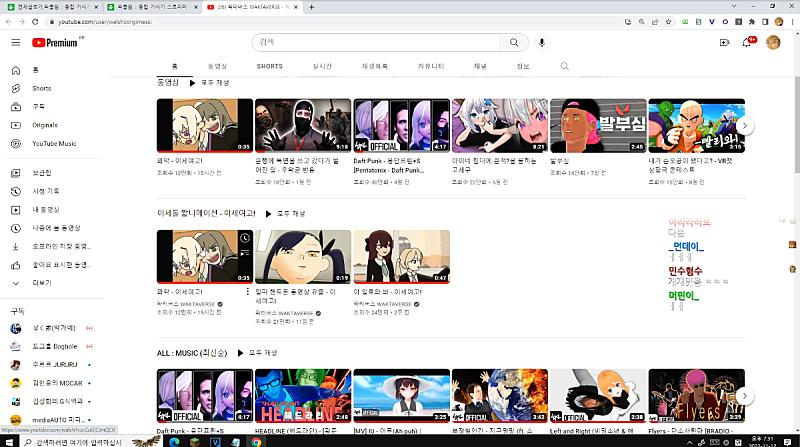Open the Chrome extensions puzzle icon
The height and width of the screenshot is (447, 800).
click(x=752, y=22)
